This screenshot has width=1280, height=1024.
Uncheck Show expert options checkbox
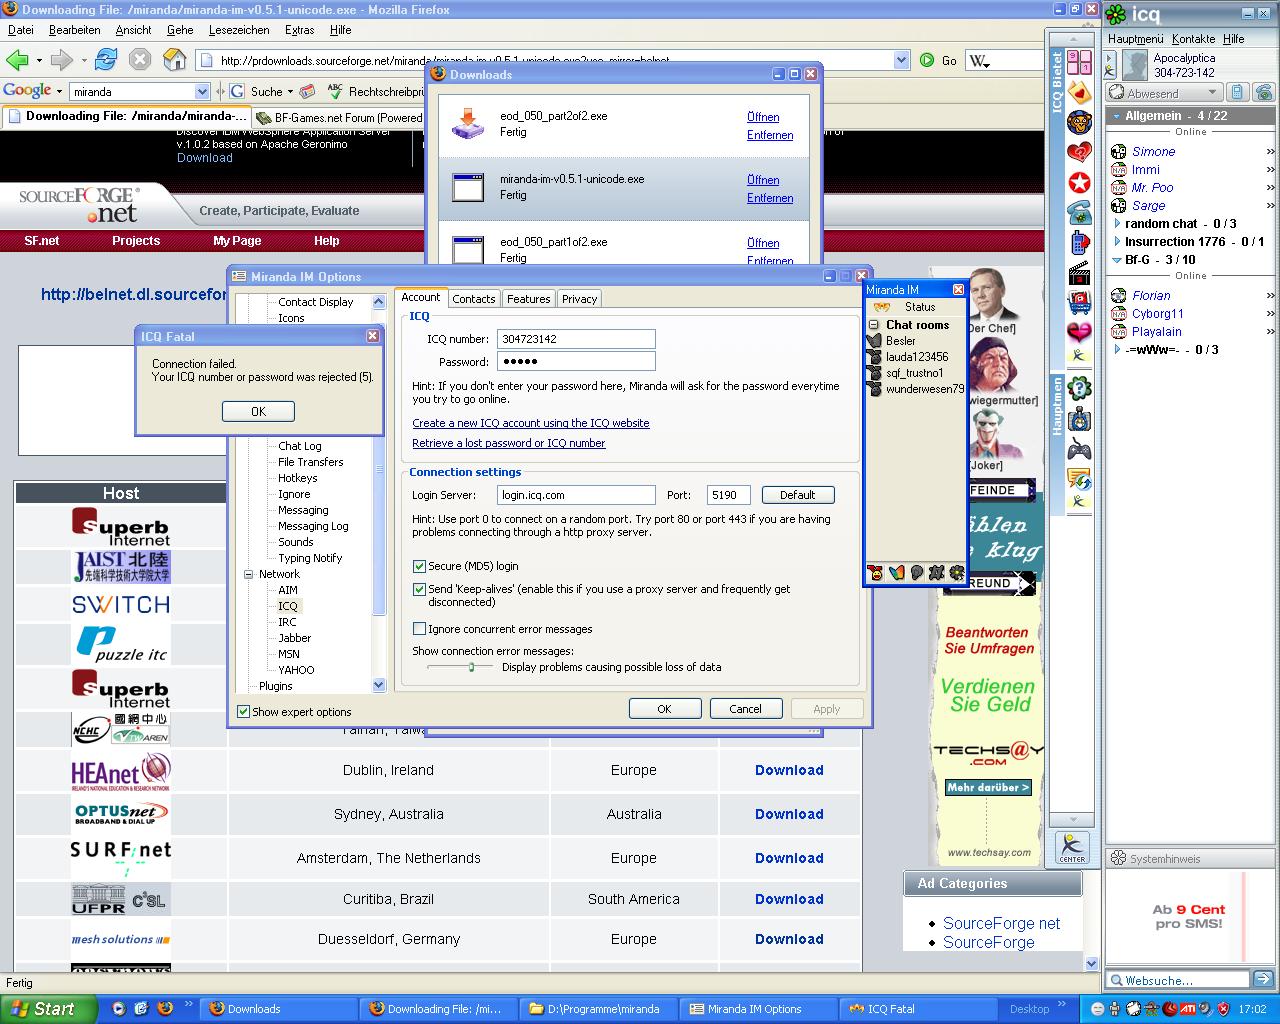(243, 712)
